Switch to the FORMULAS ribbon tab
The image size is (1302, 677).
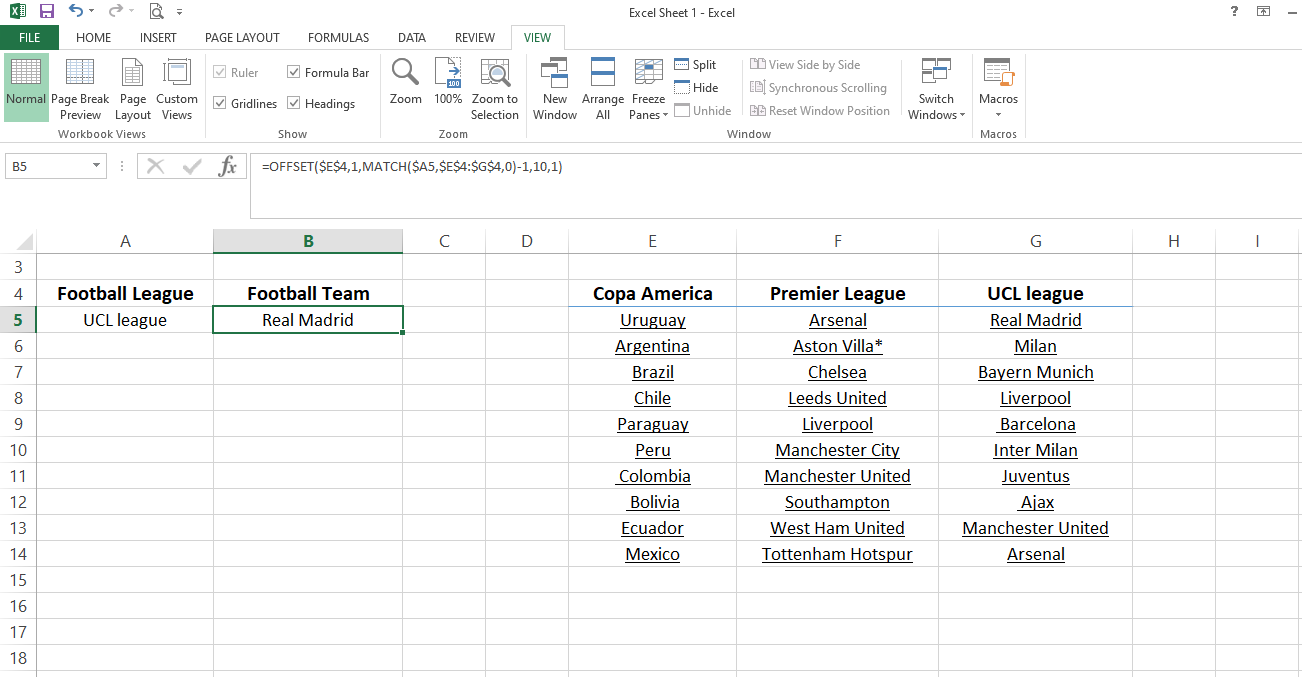pos(338,37)
